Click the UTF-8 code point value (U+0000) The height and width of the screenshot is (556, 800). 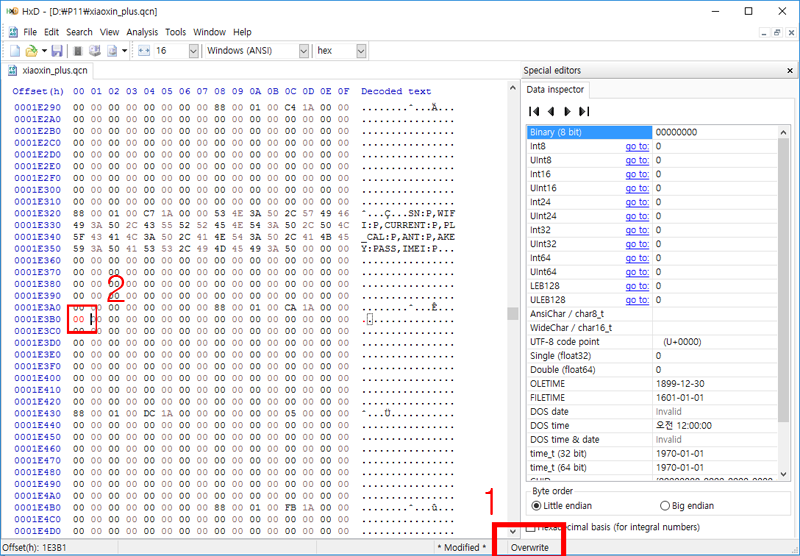682,342
